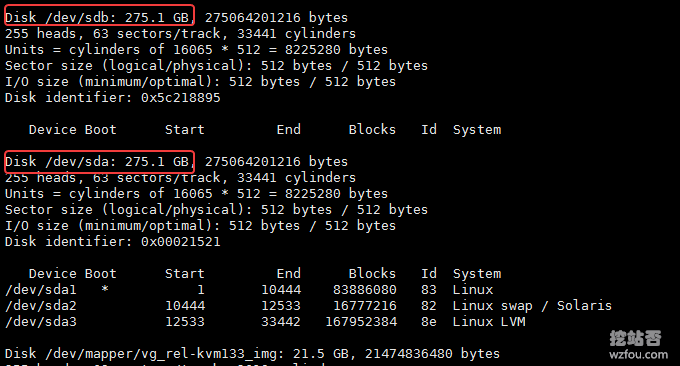This screenshot has height=366, width=680.
Task: Click Disk identifier 0x00021521 text
Action: (x=113, y=242)
